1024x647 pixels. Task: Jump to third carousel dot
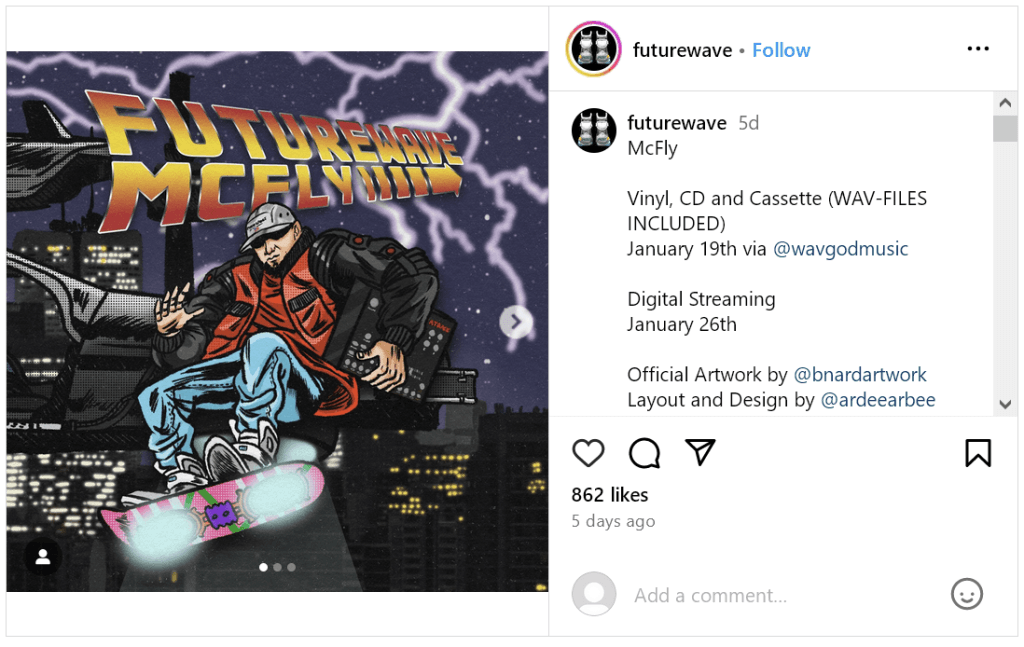[291, 567]
